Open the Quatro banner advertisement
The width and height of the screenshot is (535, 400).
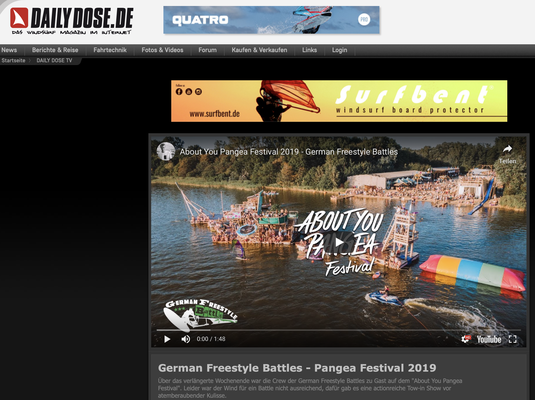click(271, 20)
